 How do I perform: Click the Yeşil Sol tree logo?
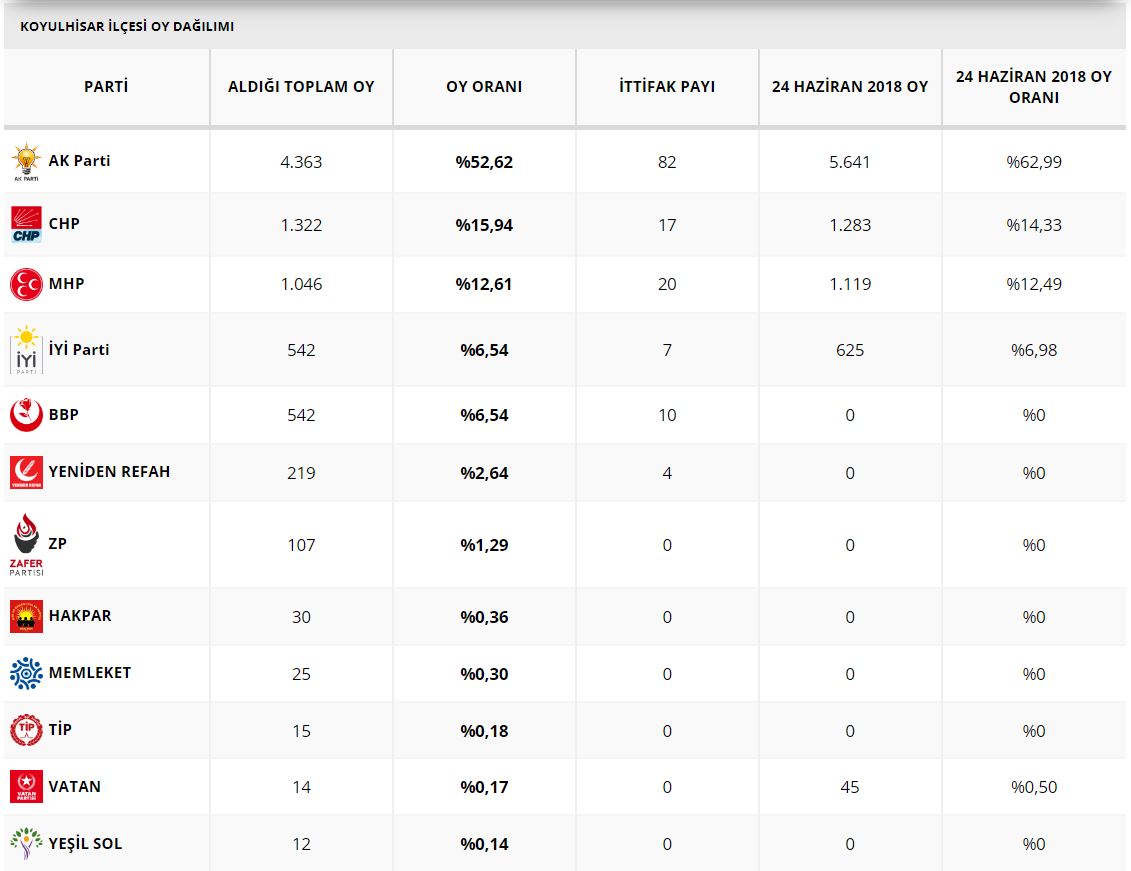[x=26, y=844]
